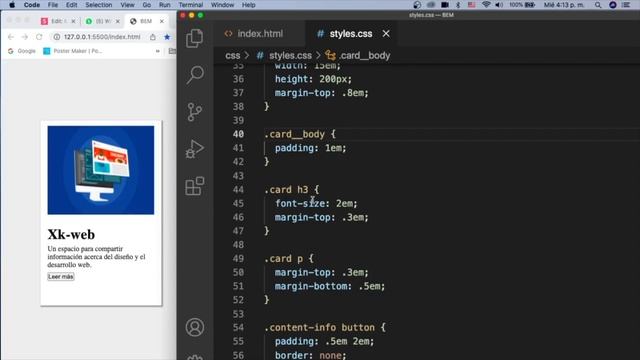Open the View menu

[127, 5]
